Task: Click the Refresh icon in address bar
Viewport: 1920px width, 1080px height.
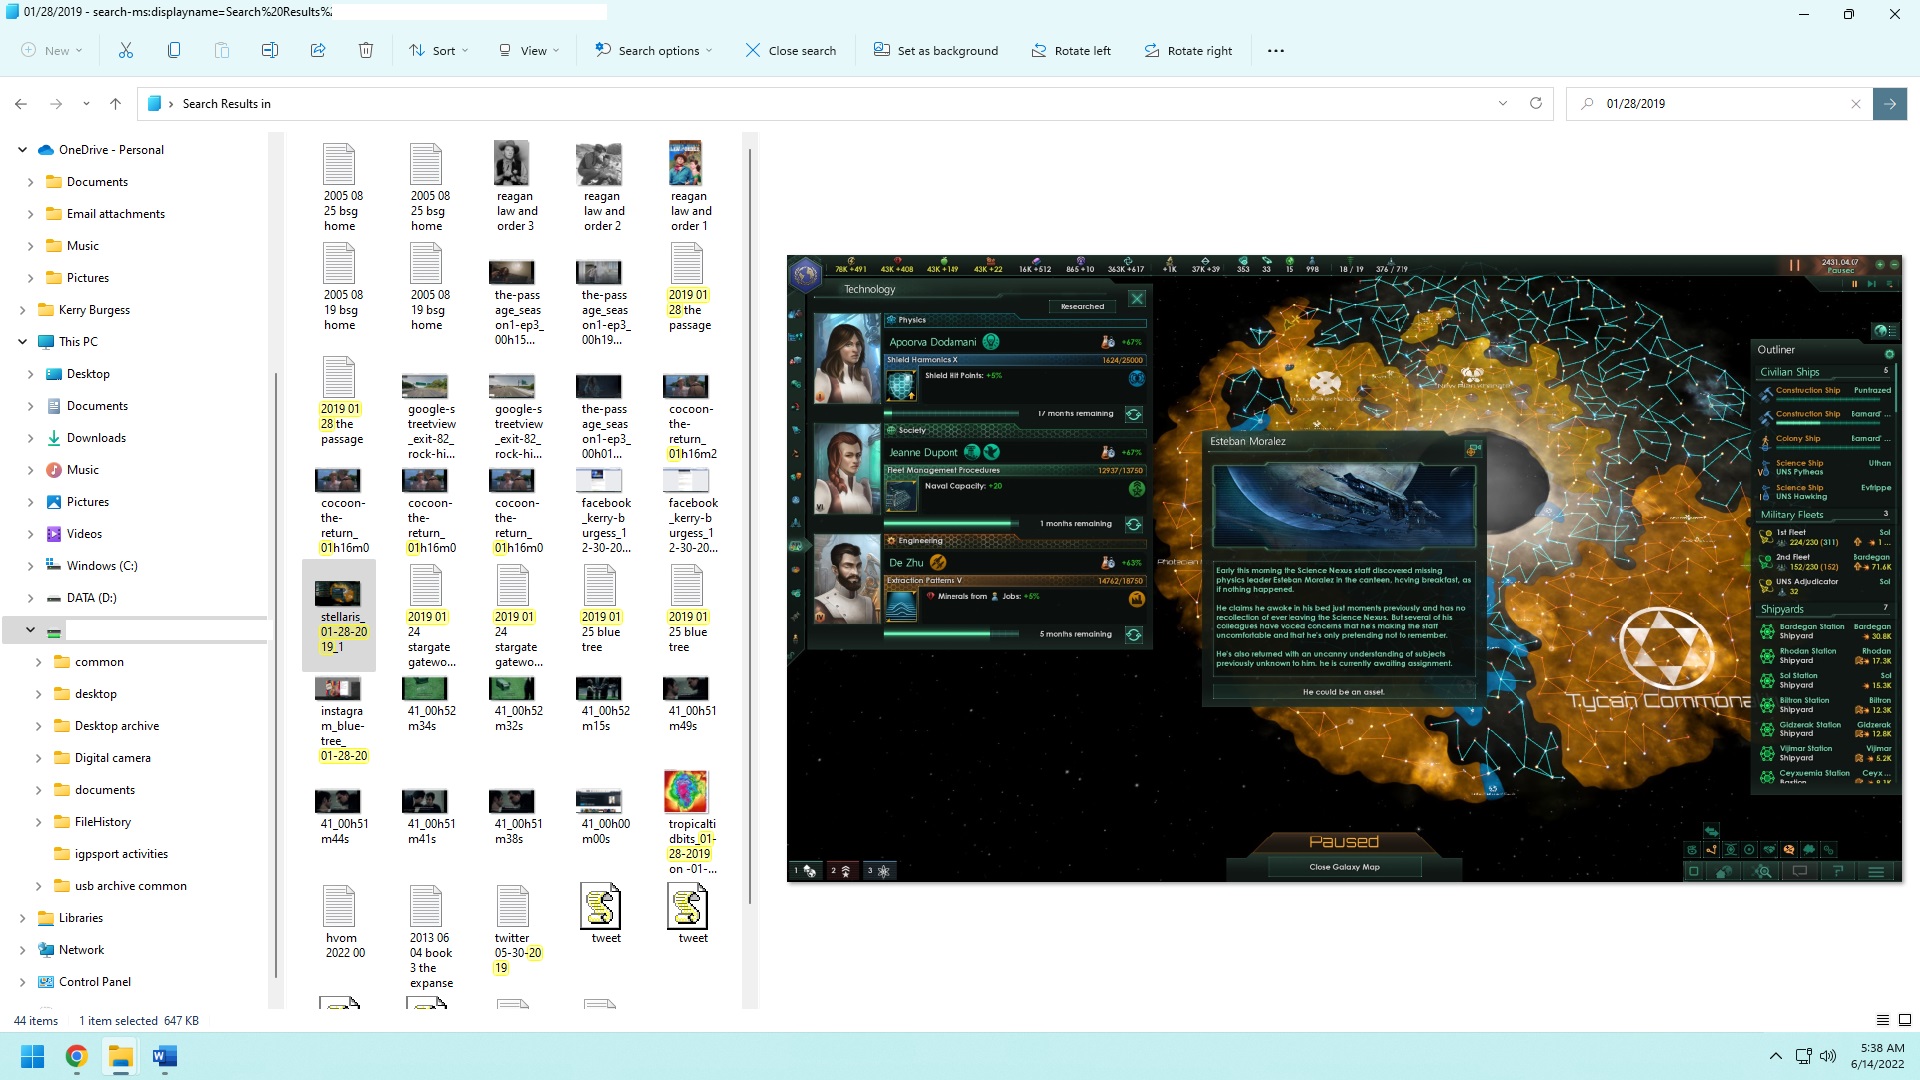Action: (x=1536, y=103)
